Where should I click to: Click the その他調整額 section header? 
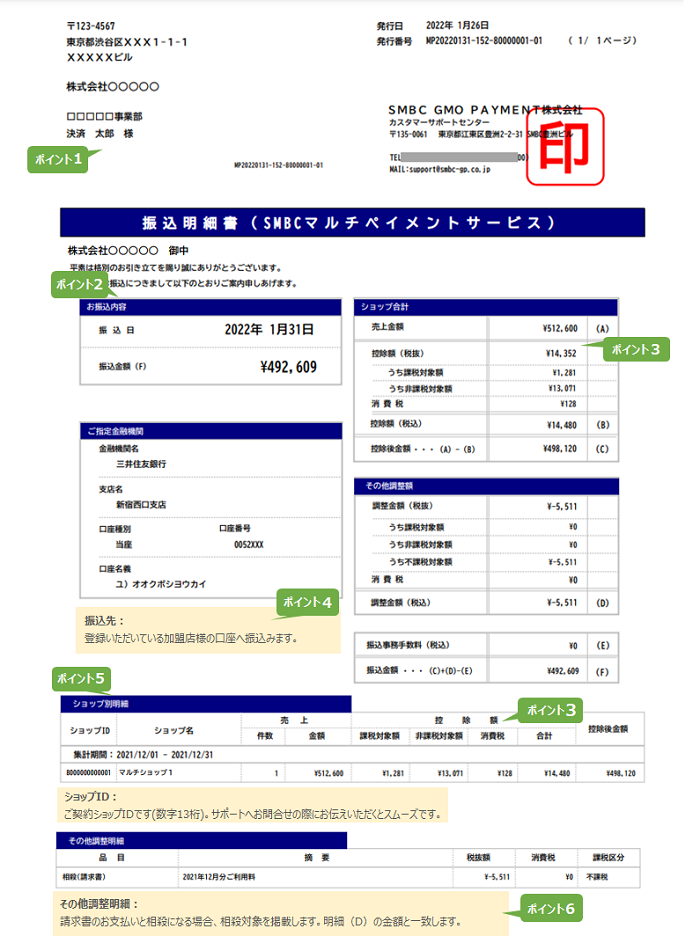[x=486, y=486]
